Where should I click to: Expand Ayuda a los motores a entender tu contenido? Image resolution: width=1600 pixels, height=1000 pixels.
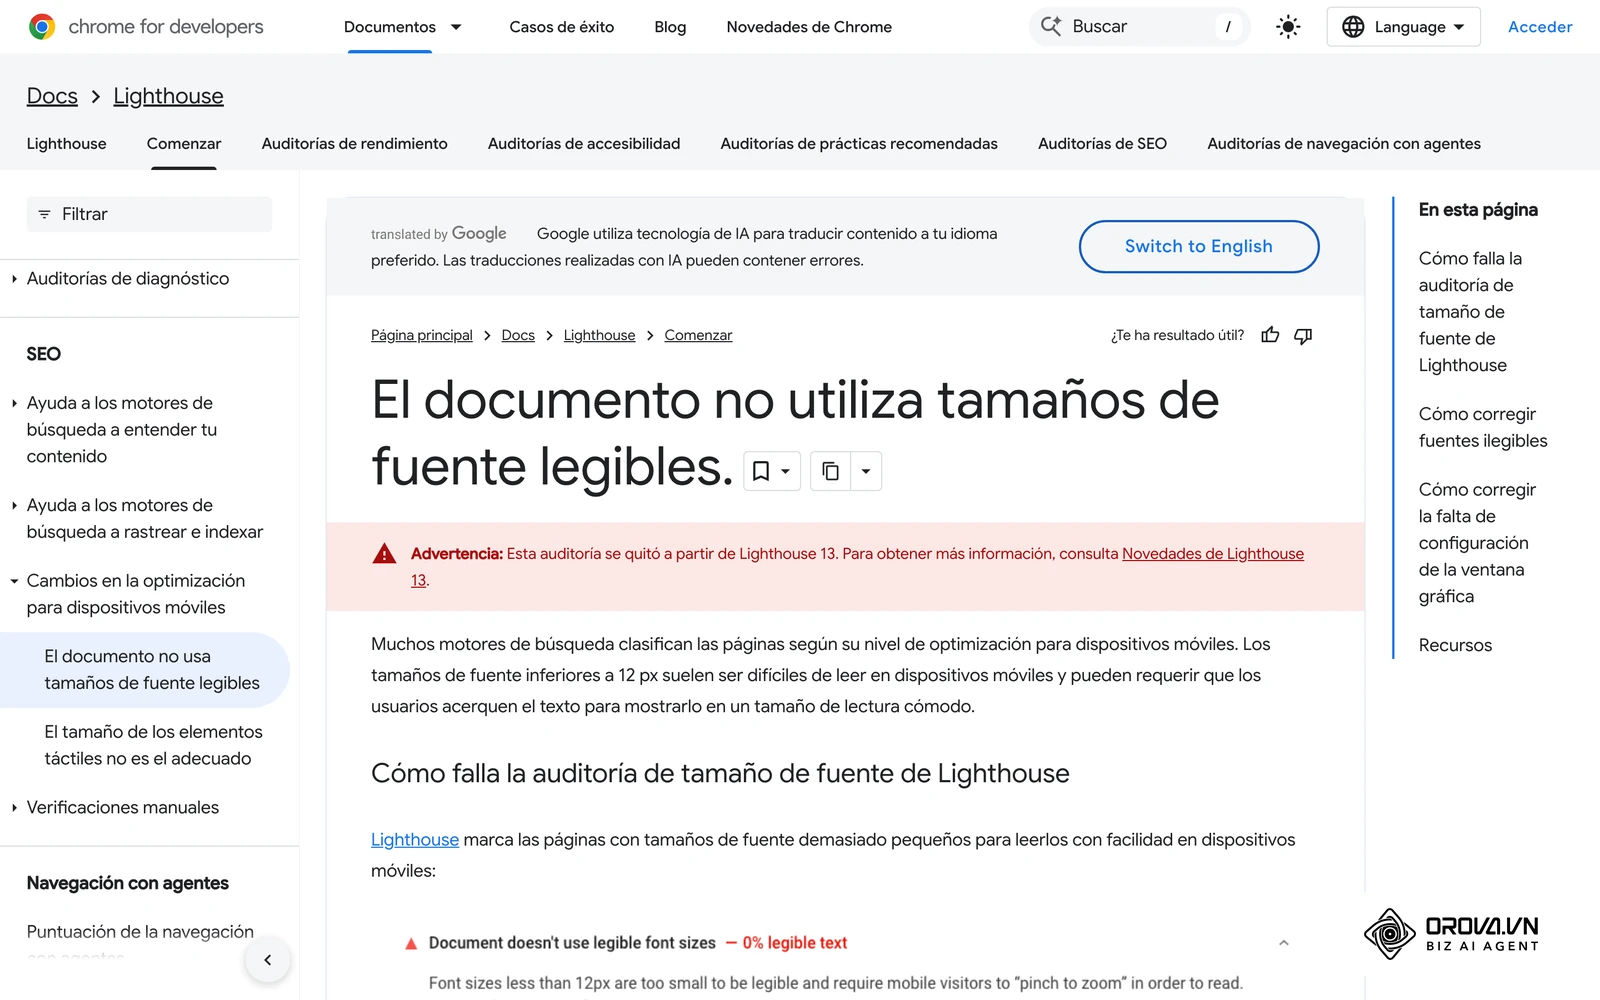click(14, 403)
